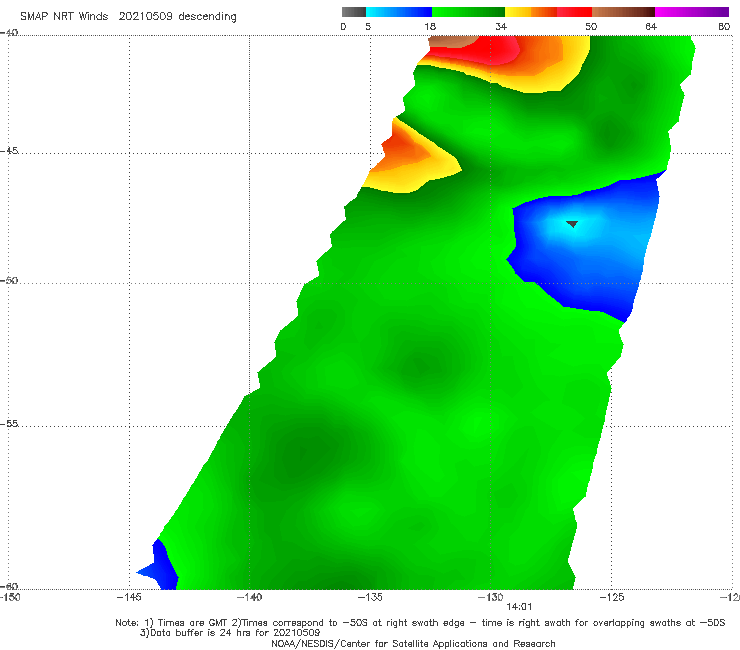Click the longitude axis label '-130'

(490, 597)
